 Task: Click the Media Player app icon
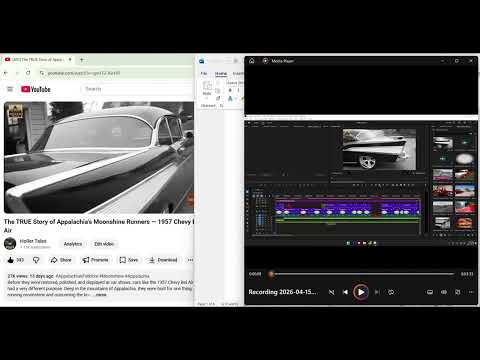point(265,61)
